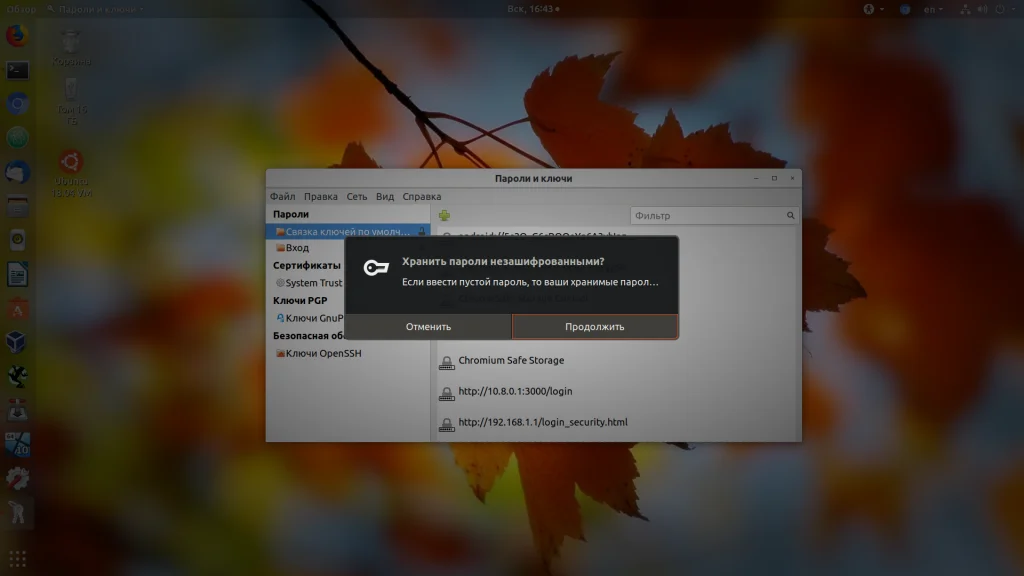Launch Chromium browser from the dock
The height and width of the screenshot is (576, 1024).
coord(18,103)
